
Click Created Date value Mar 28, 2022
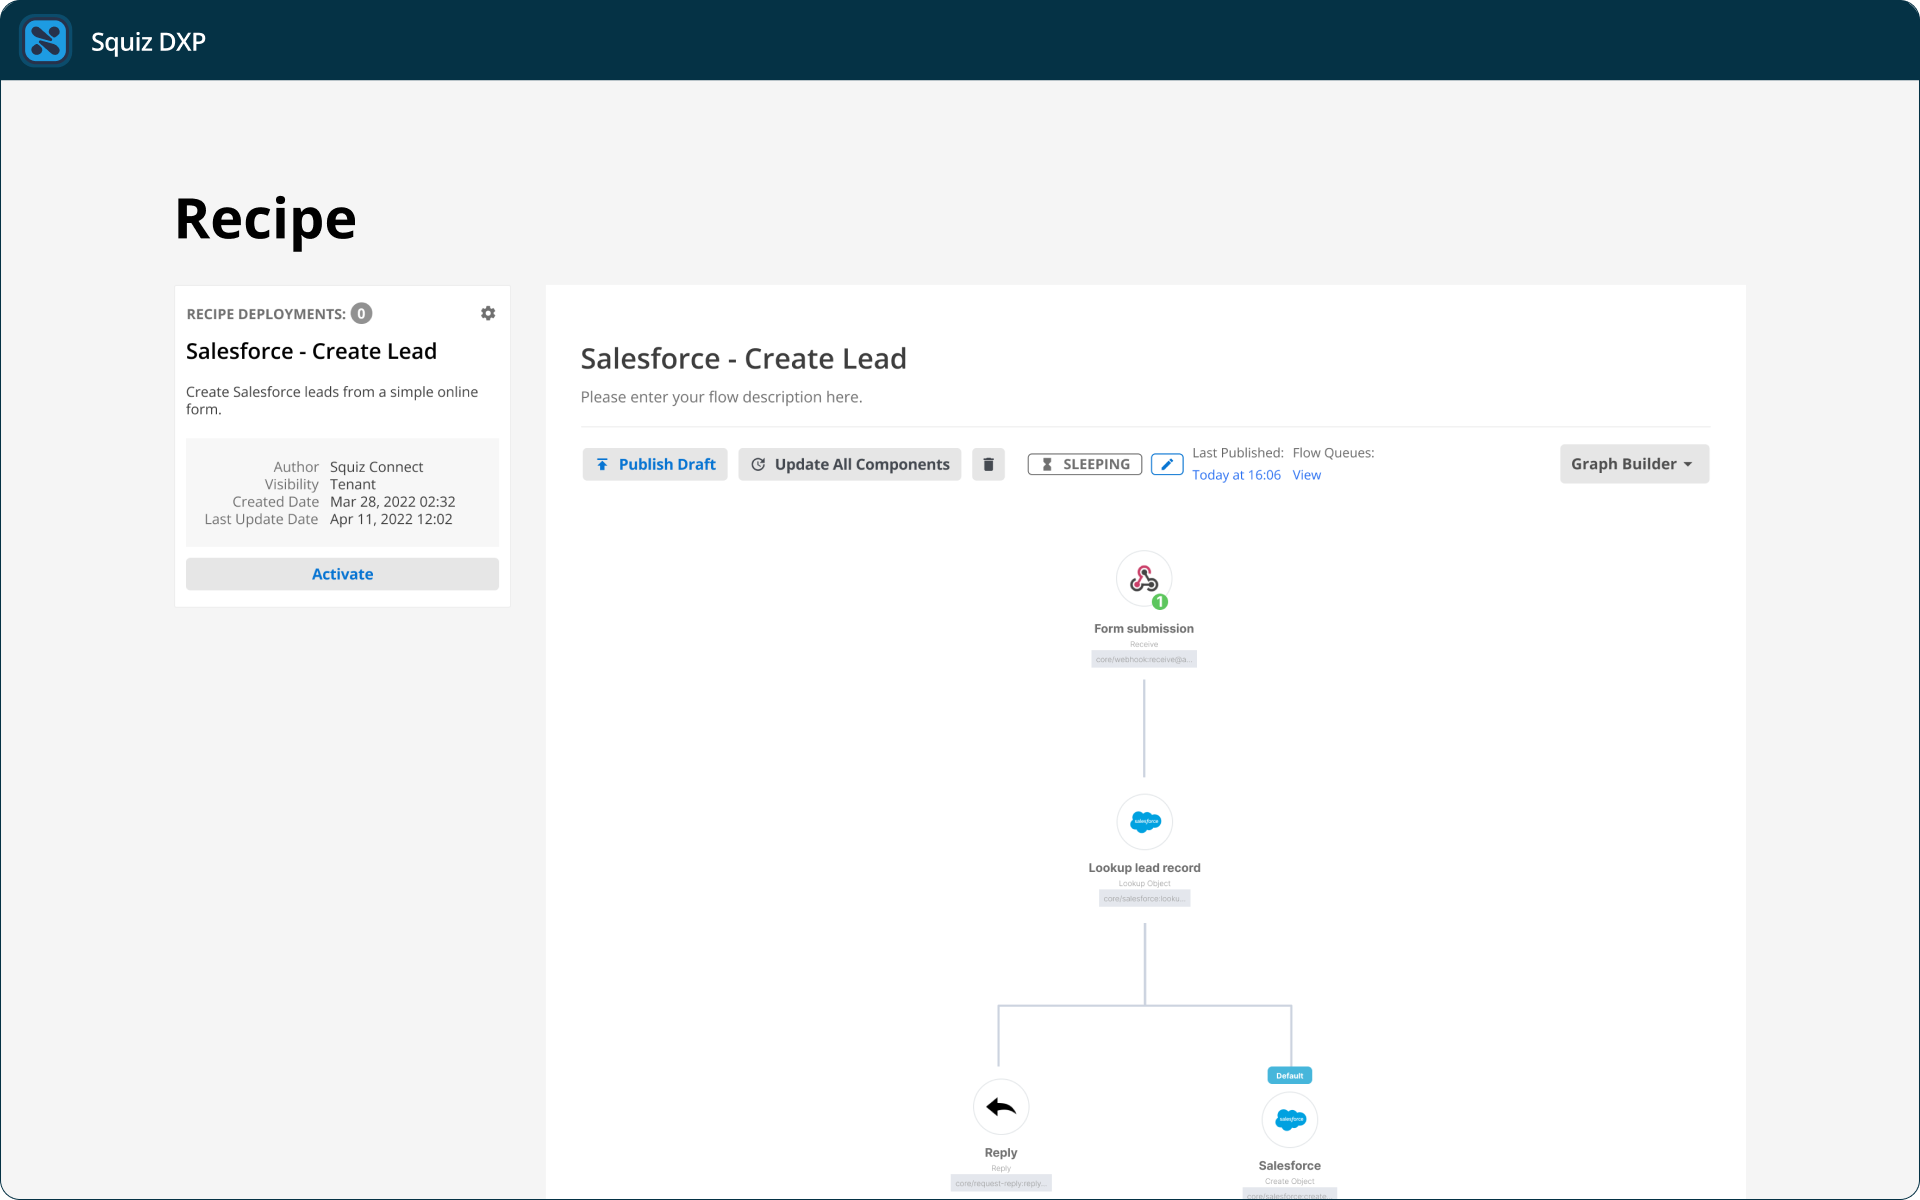pos(393,502)
